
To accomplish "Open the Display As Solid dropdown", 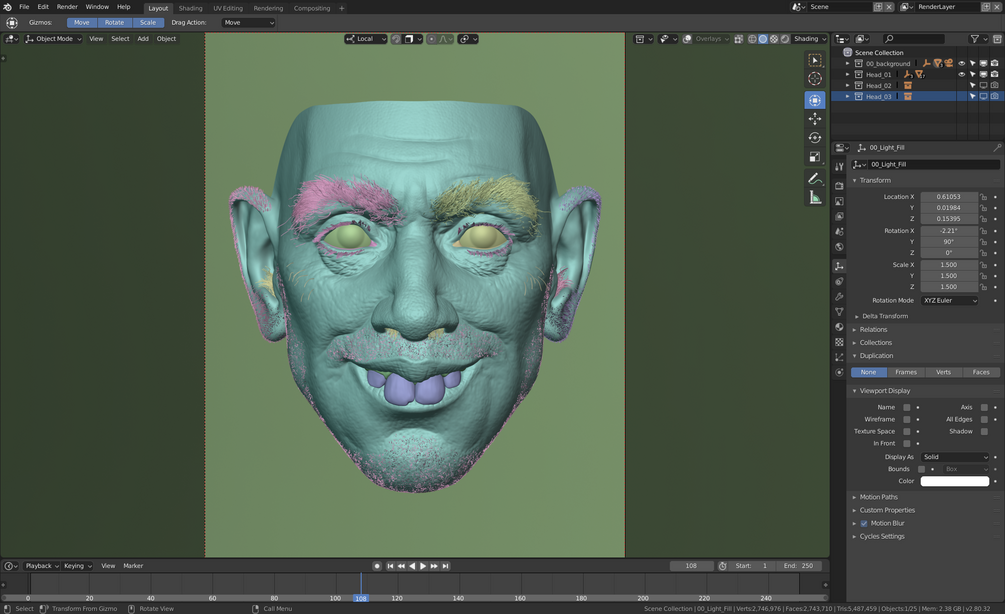I will 955,457.
